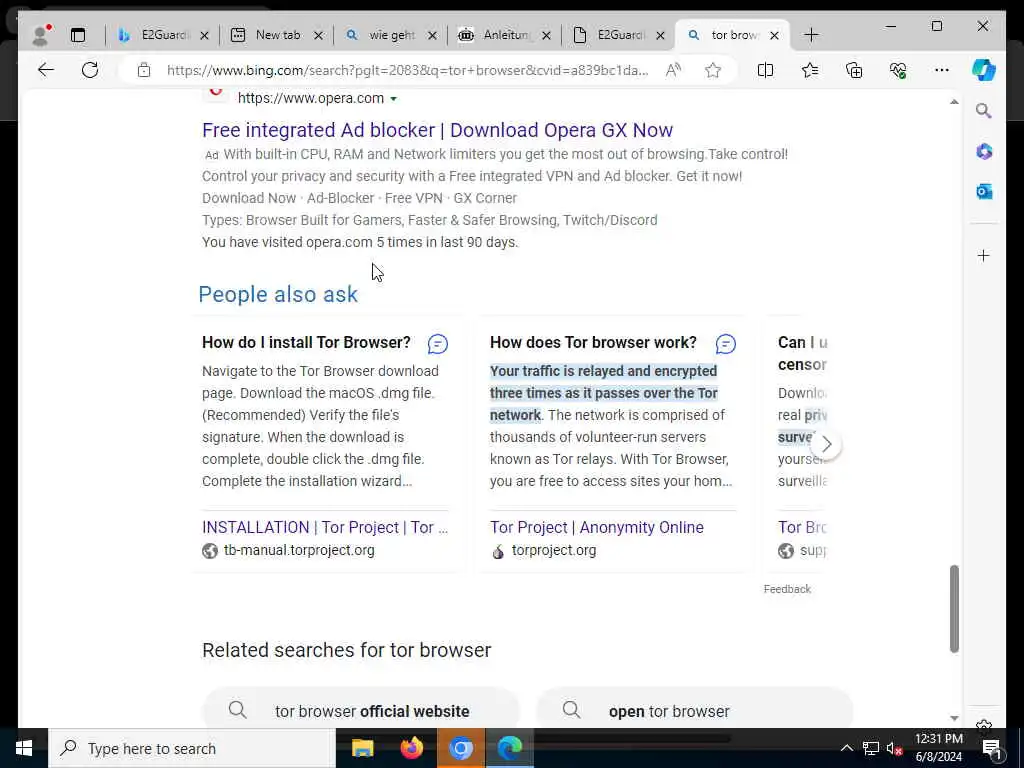This screenshot has width=1024, height=768.
Task: Open Tor Project Anonymity Online link
Action: click(x=597, y=527)
